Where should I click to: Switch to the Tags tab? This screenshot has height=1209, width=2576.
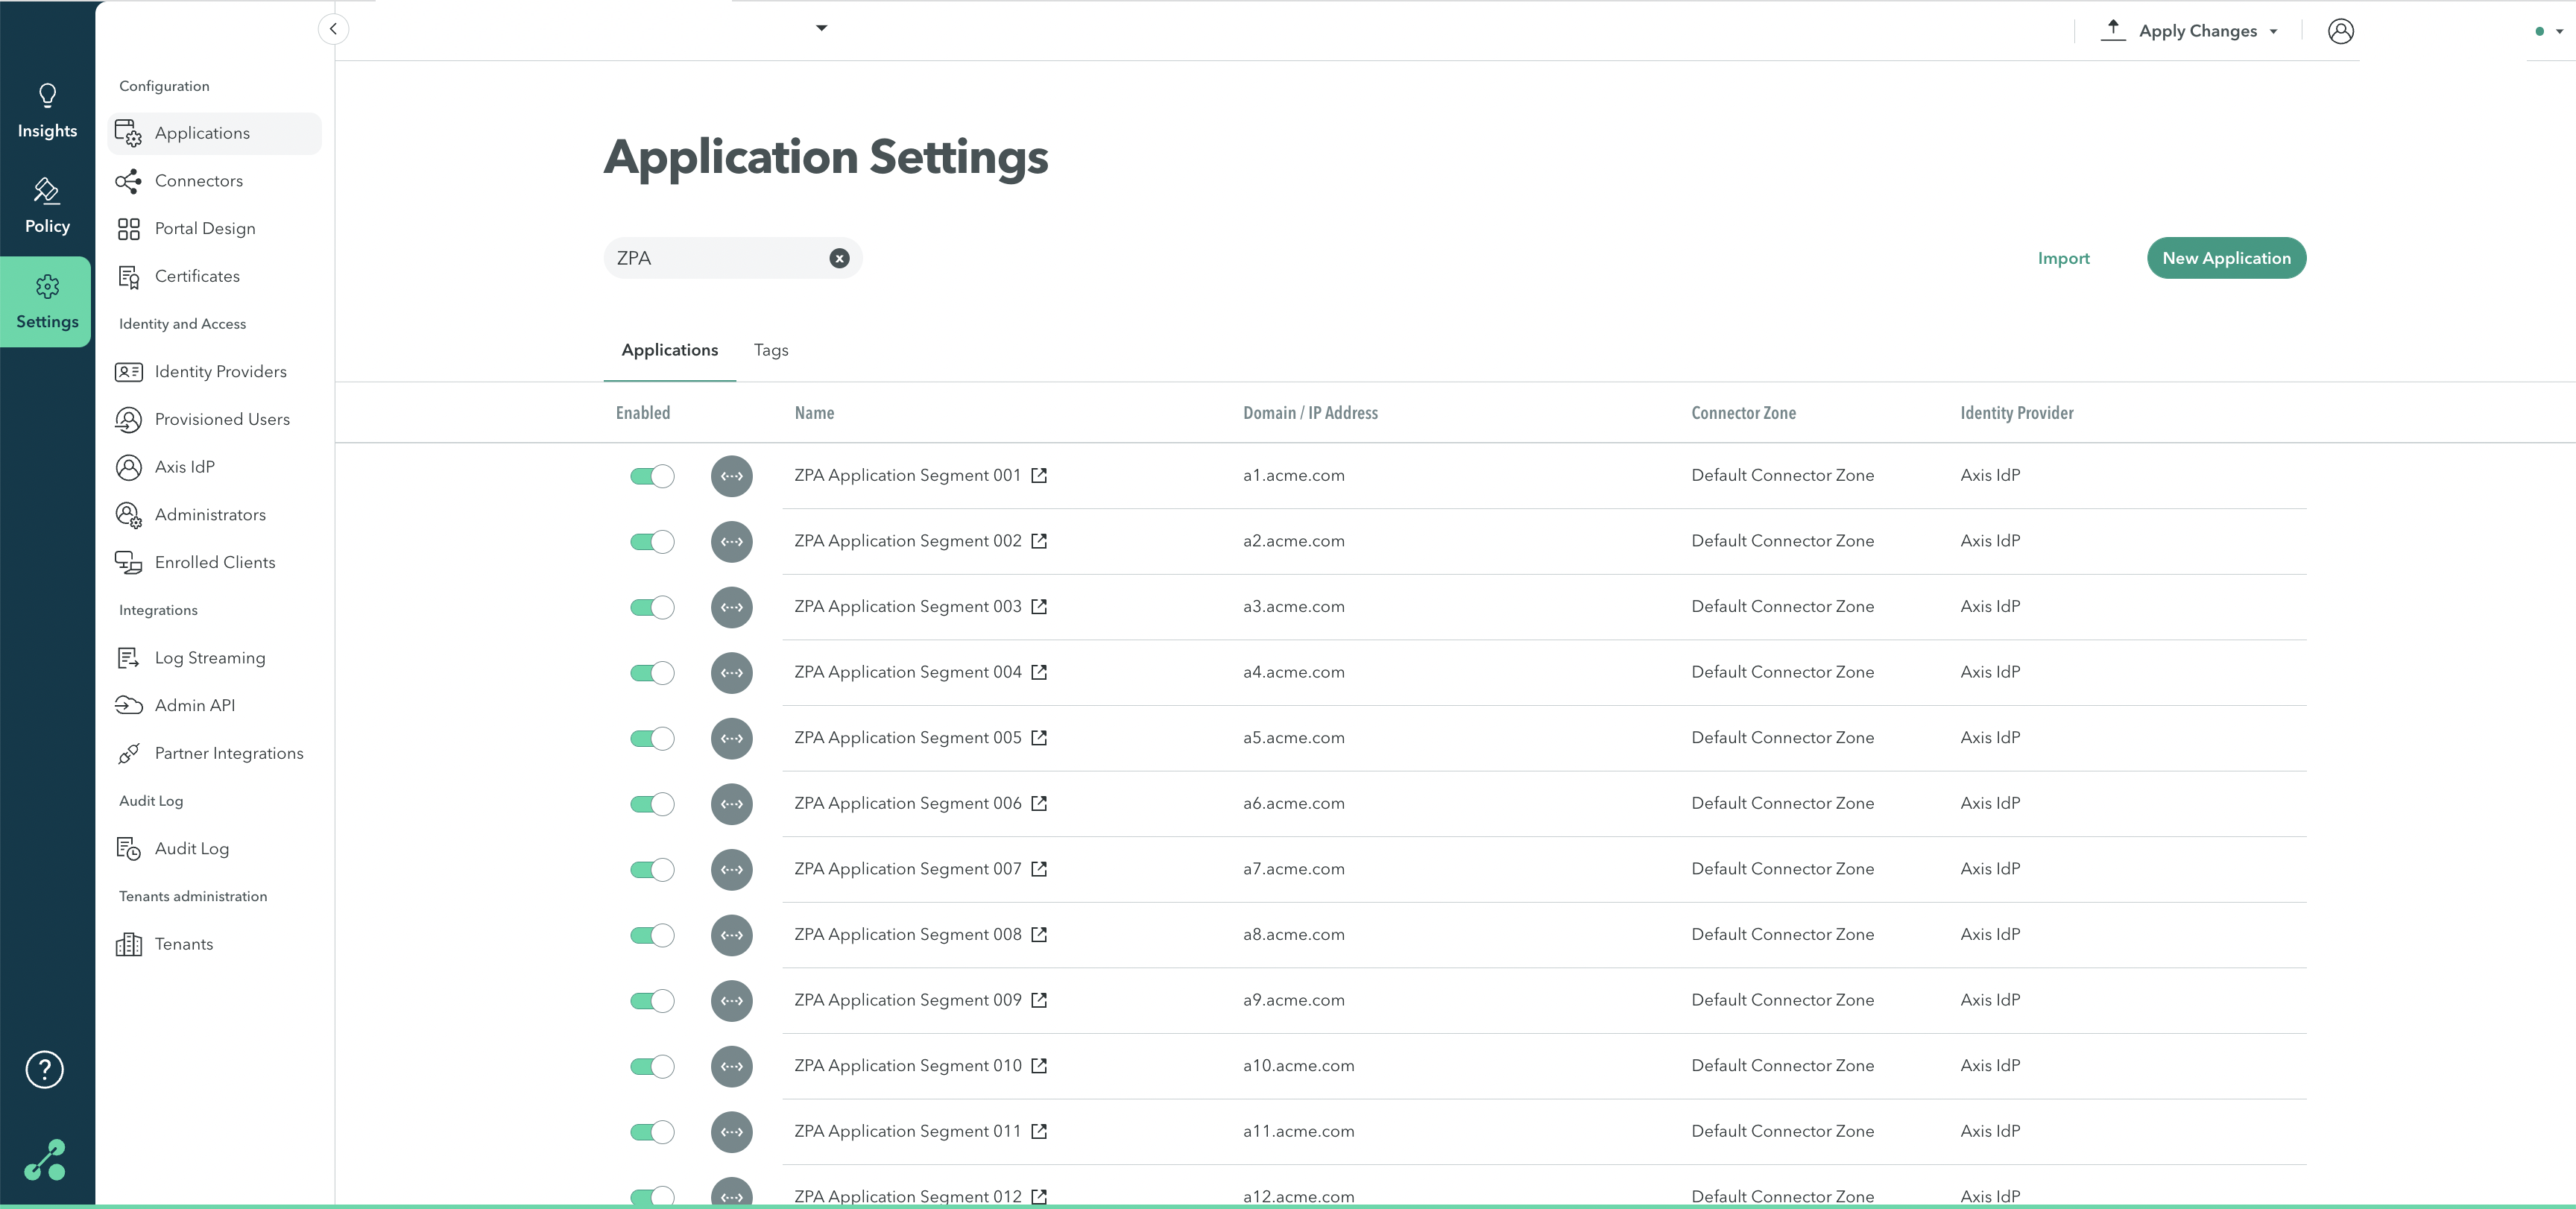tap(770, 350)
